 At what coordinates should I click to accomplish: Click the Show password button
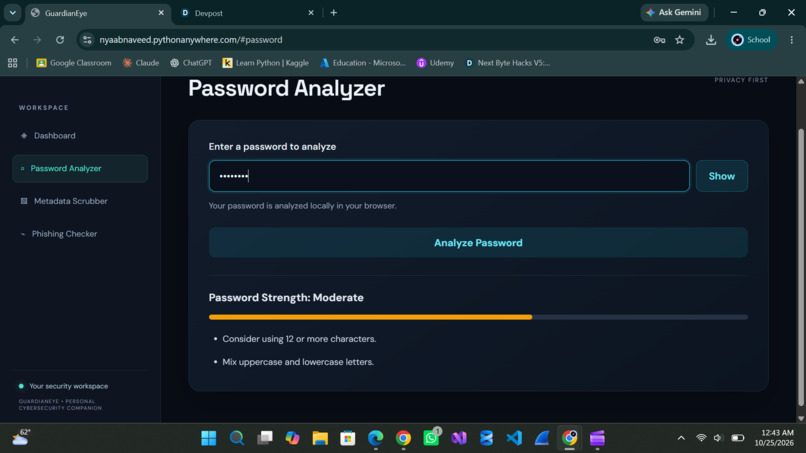722,176
